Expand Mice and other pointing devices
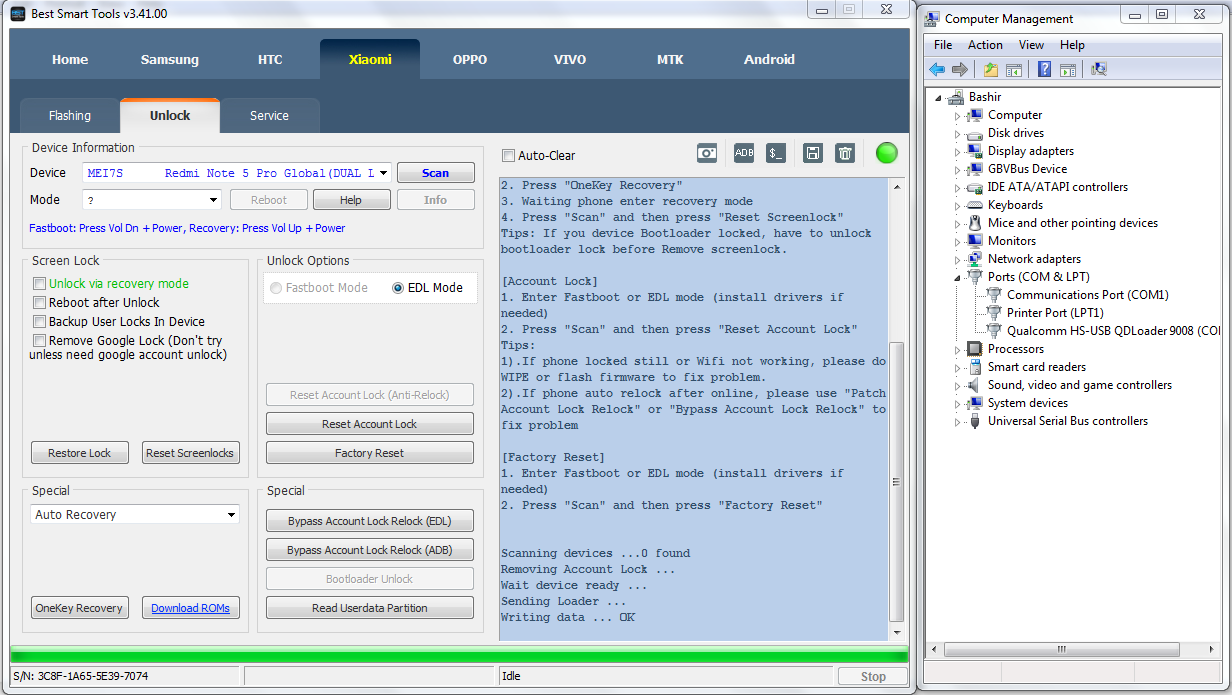Viewport: 1232px width, 695px height. 957,224
